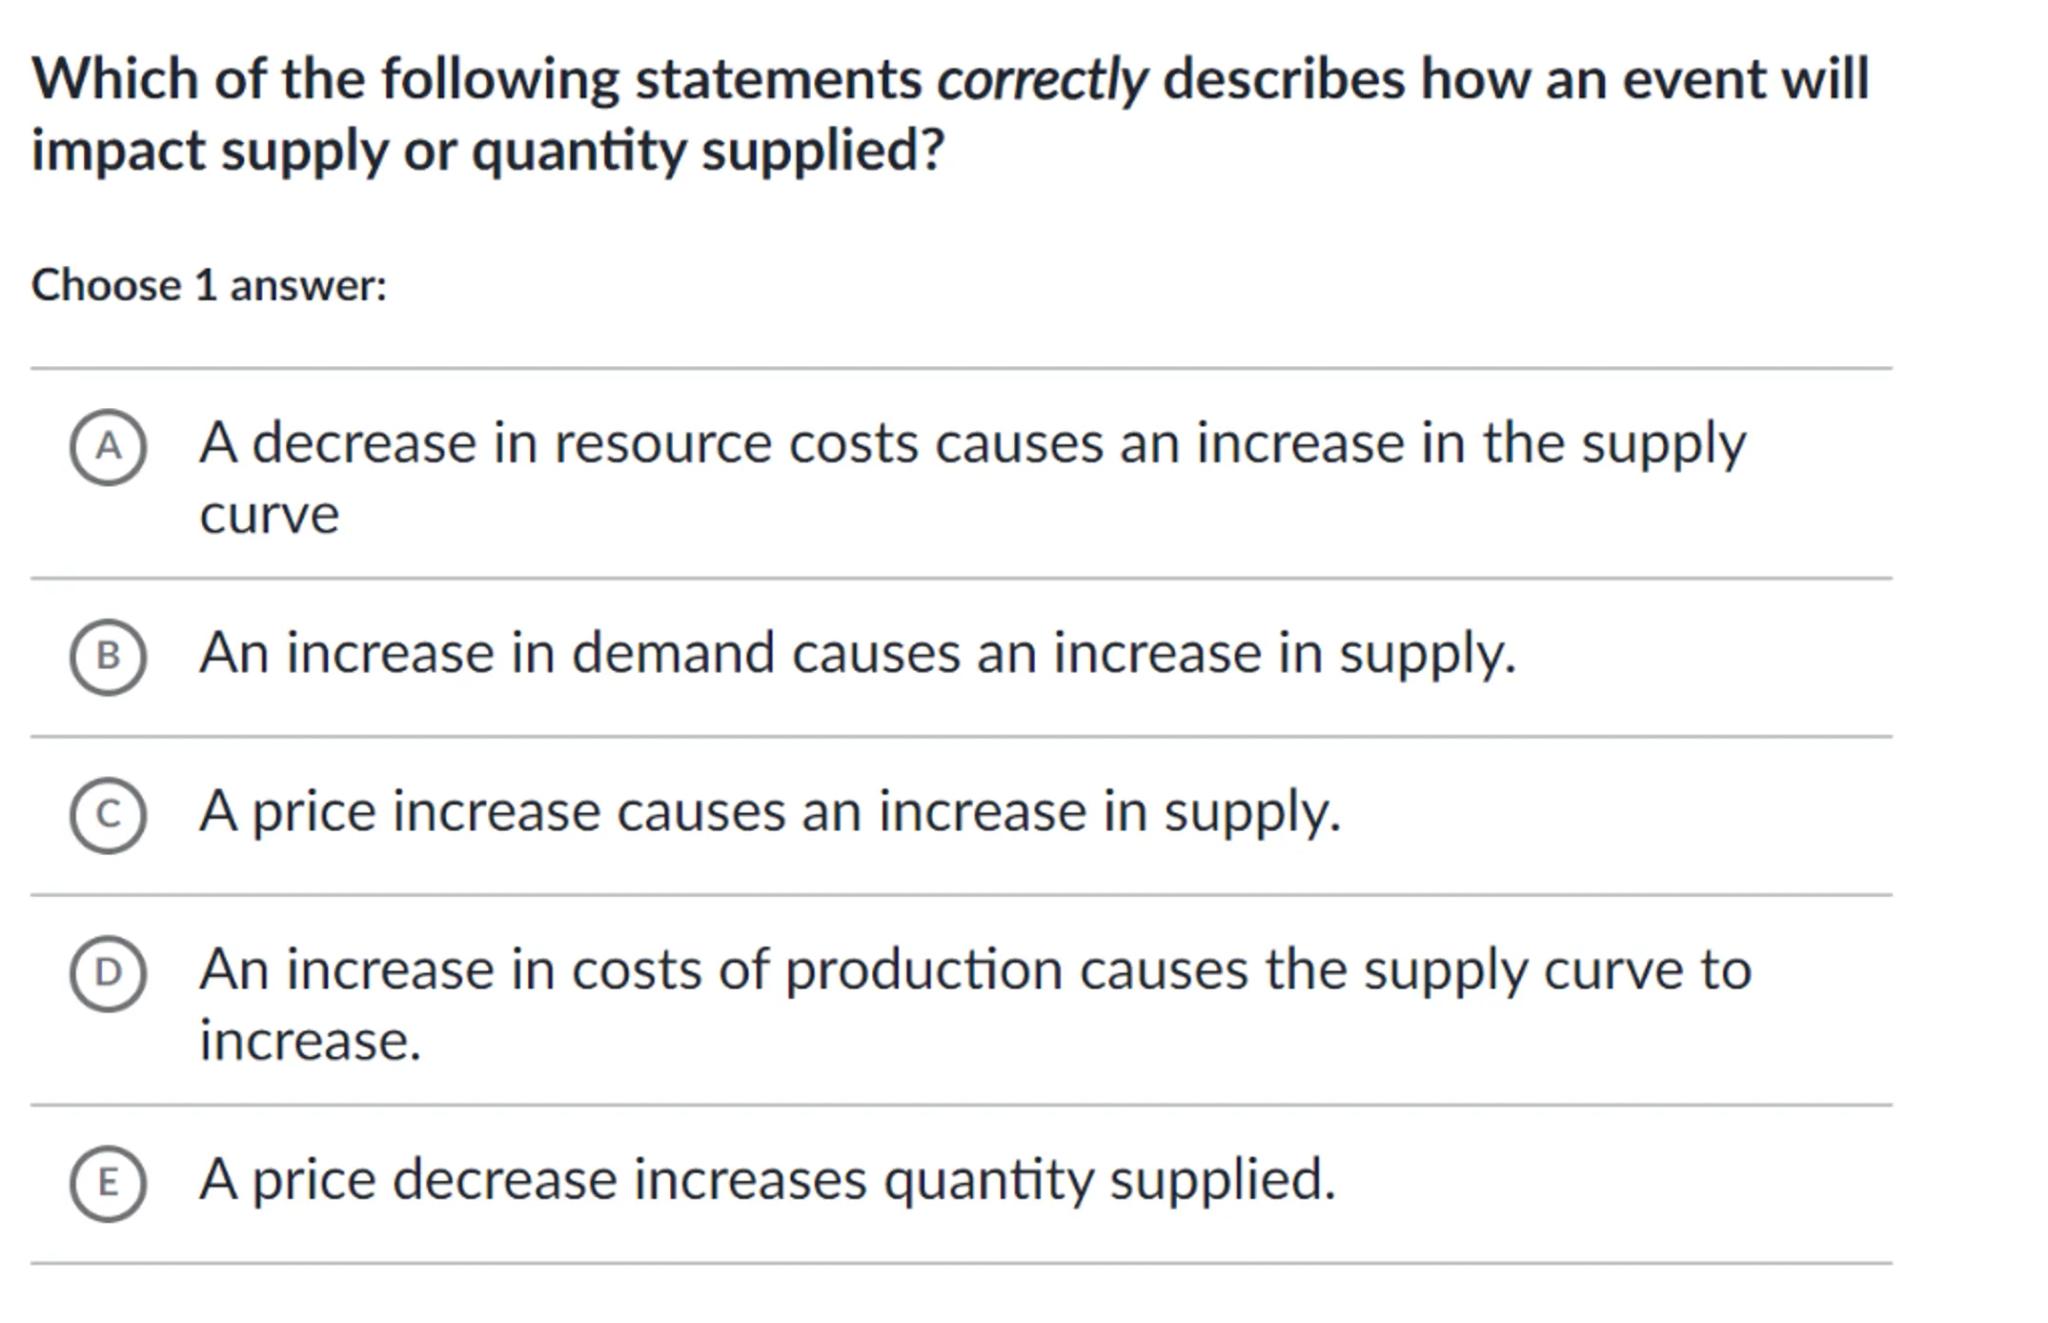Click the word "production" in option D
The width and height of the screenshot is (2048, 1323).
923,970
